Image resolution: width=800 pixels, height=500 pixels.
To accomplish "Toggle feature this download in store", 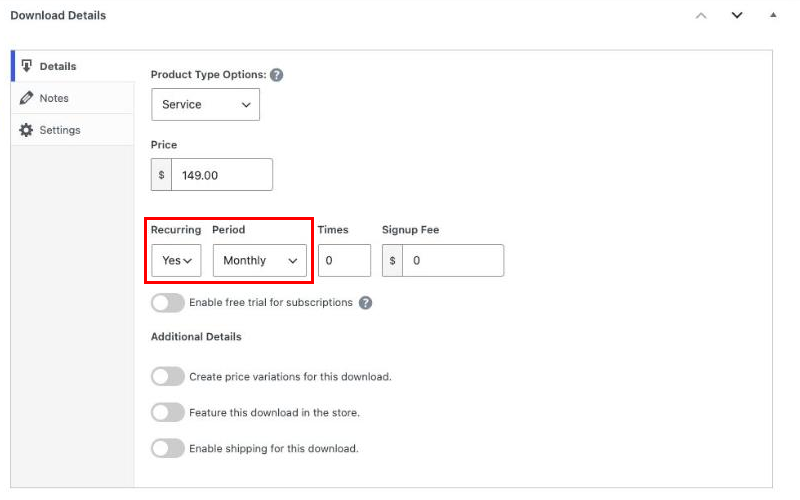I will [x=168, y=413].
